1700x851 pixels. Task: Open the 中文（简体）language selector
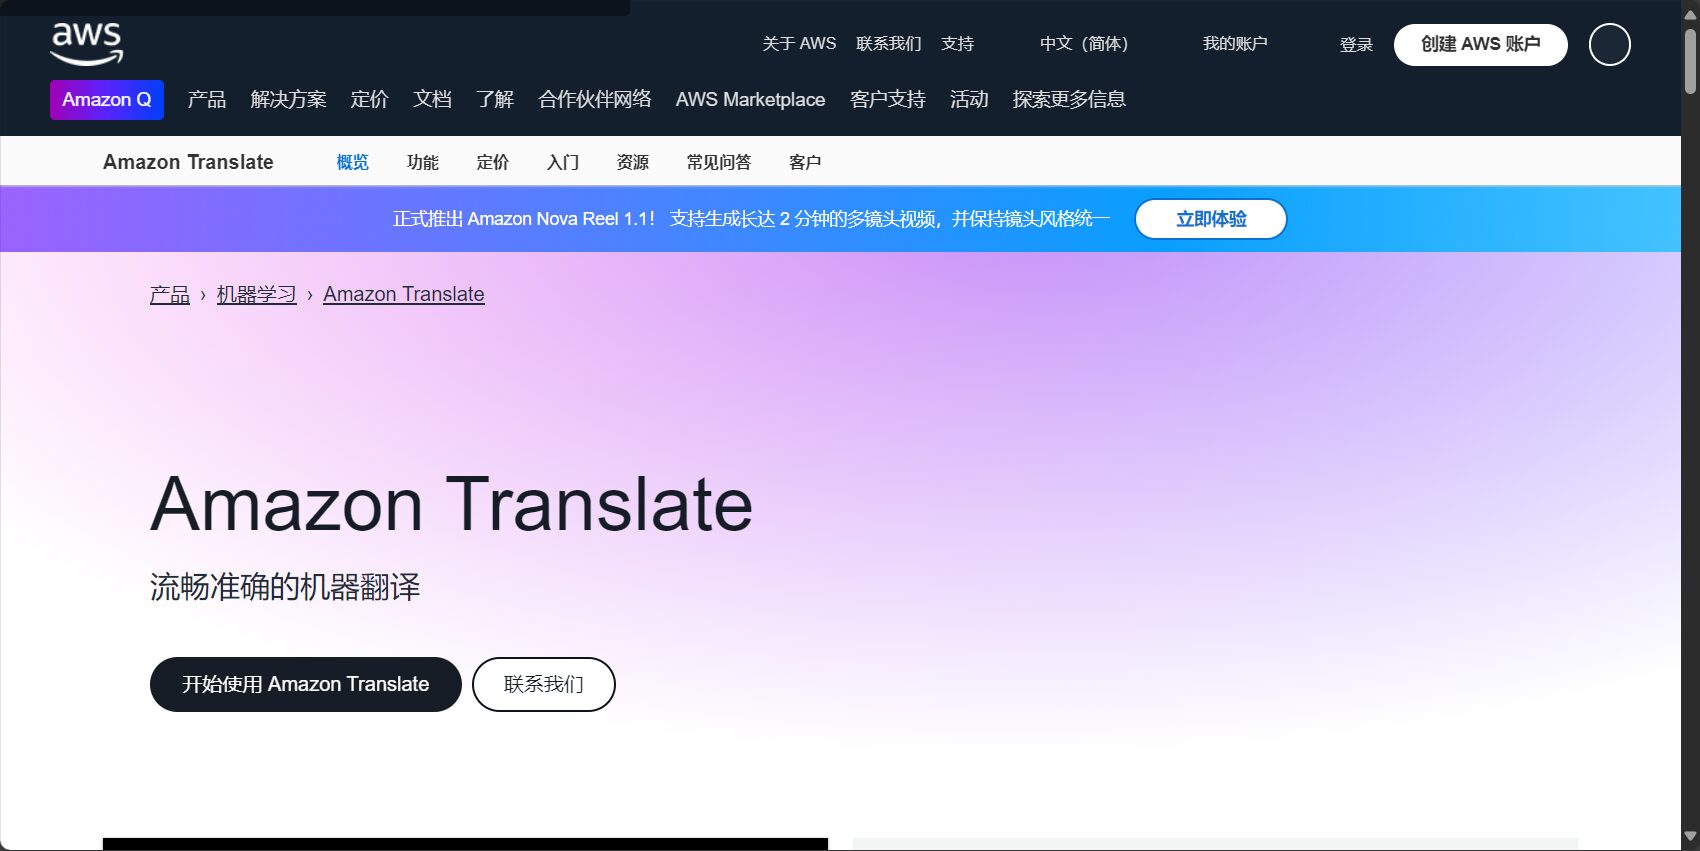[1084, 44]
